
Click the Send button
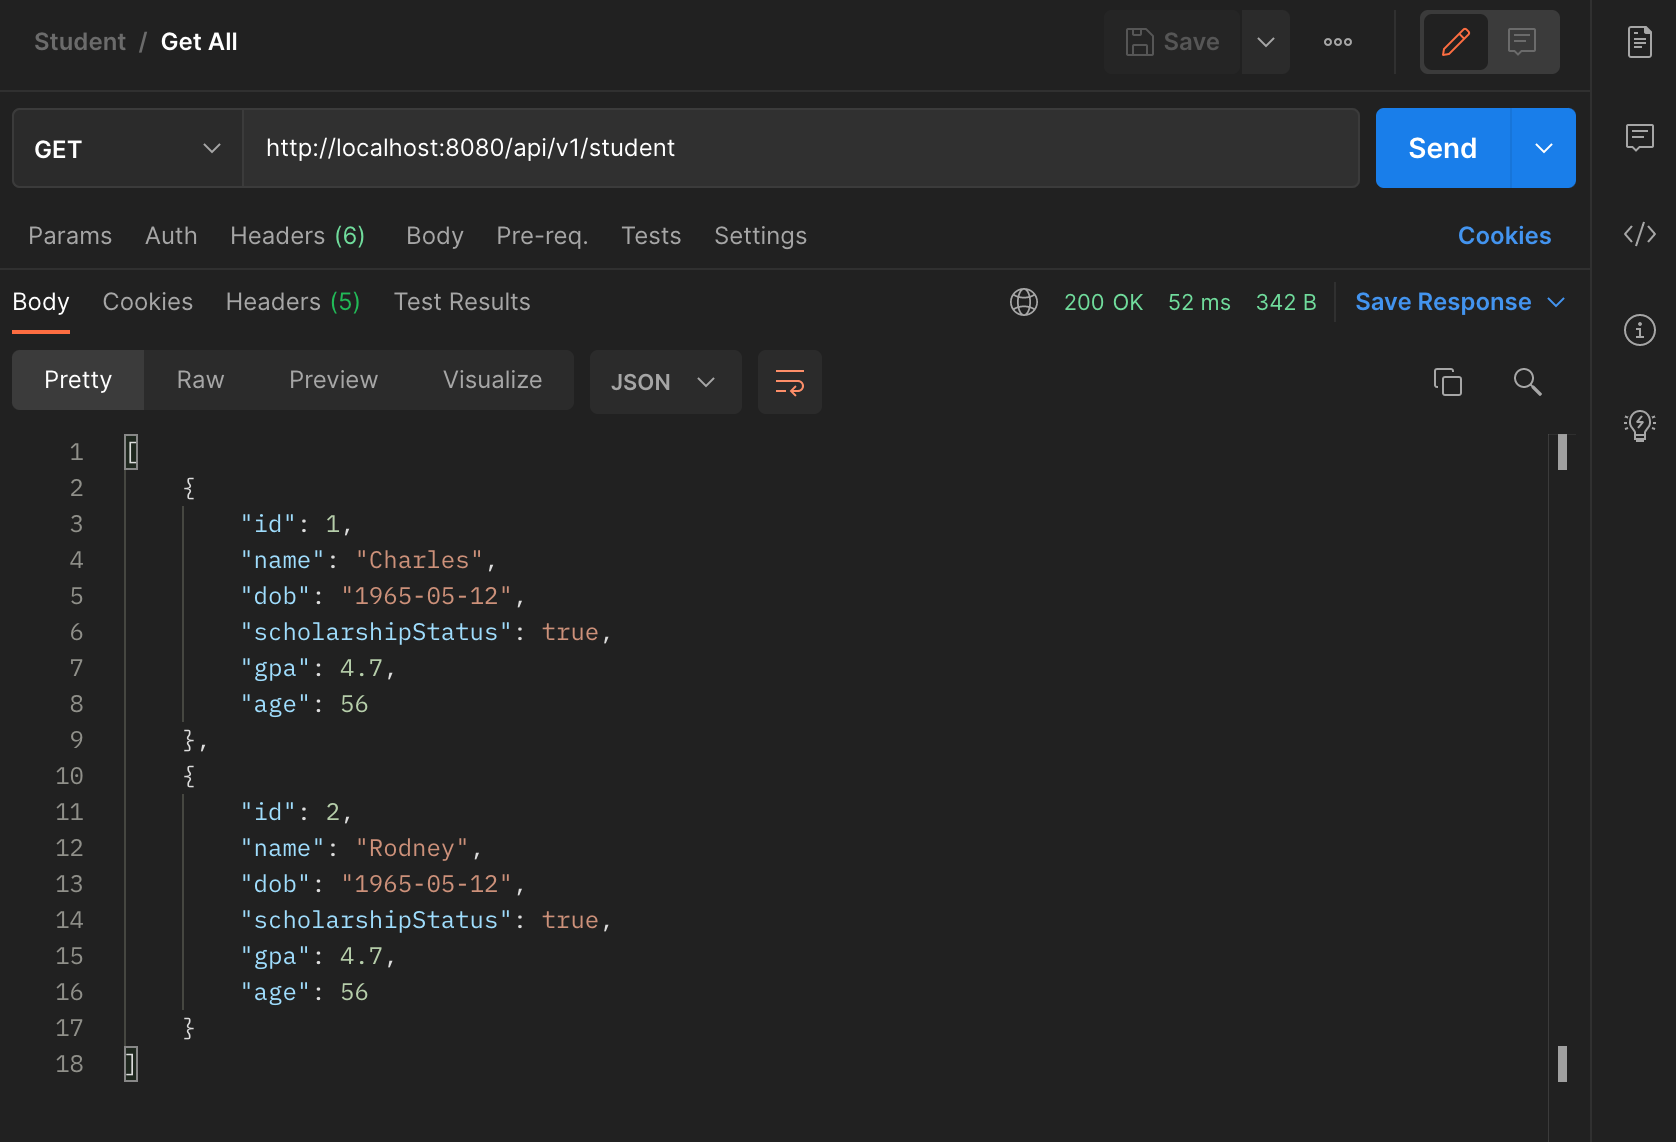coord(1442,148)
